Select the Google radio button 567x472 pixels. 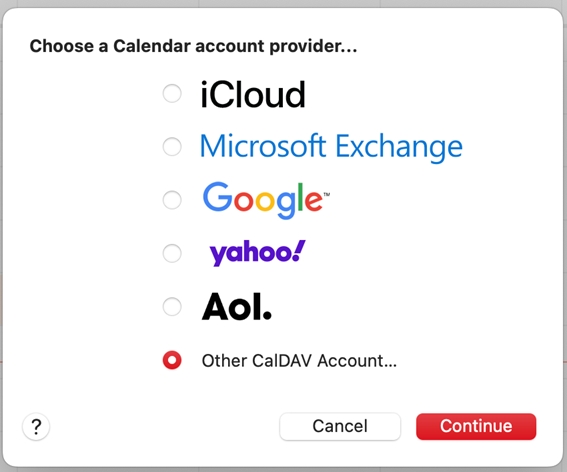coord(172,200)
